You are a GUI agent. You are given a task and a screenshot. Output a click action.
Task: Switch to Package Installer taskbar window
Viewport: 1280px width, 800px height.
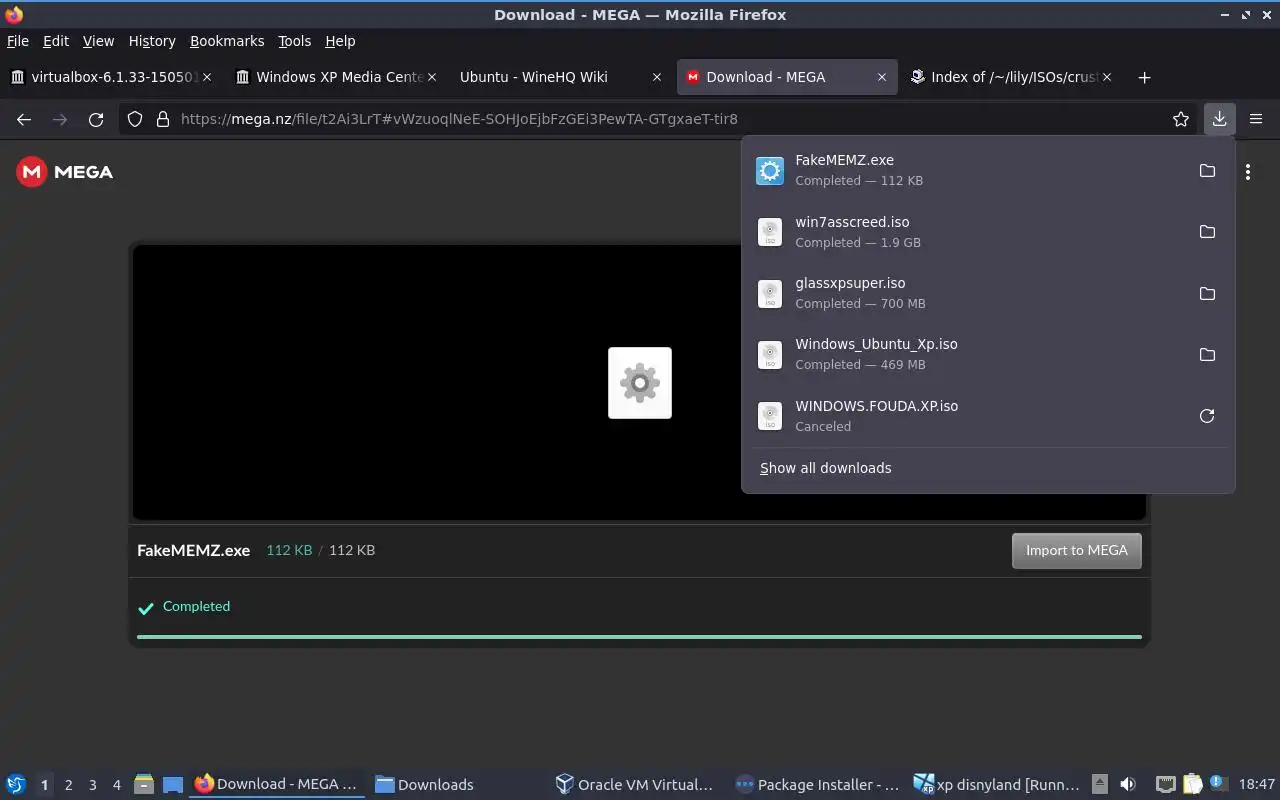pyautogui.click(x=817, y=785)
